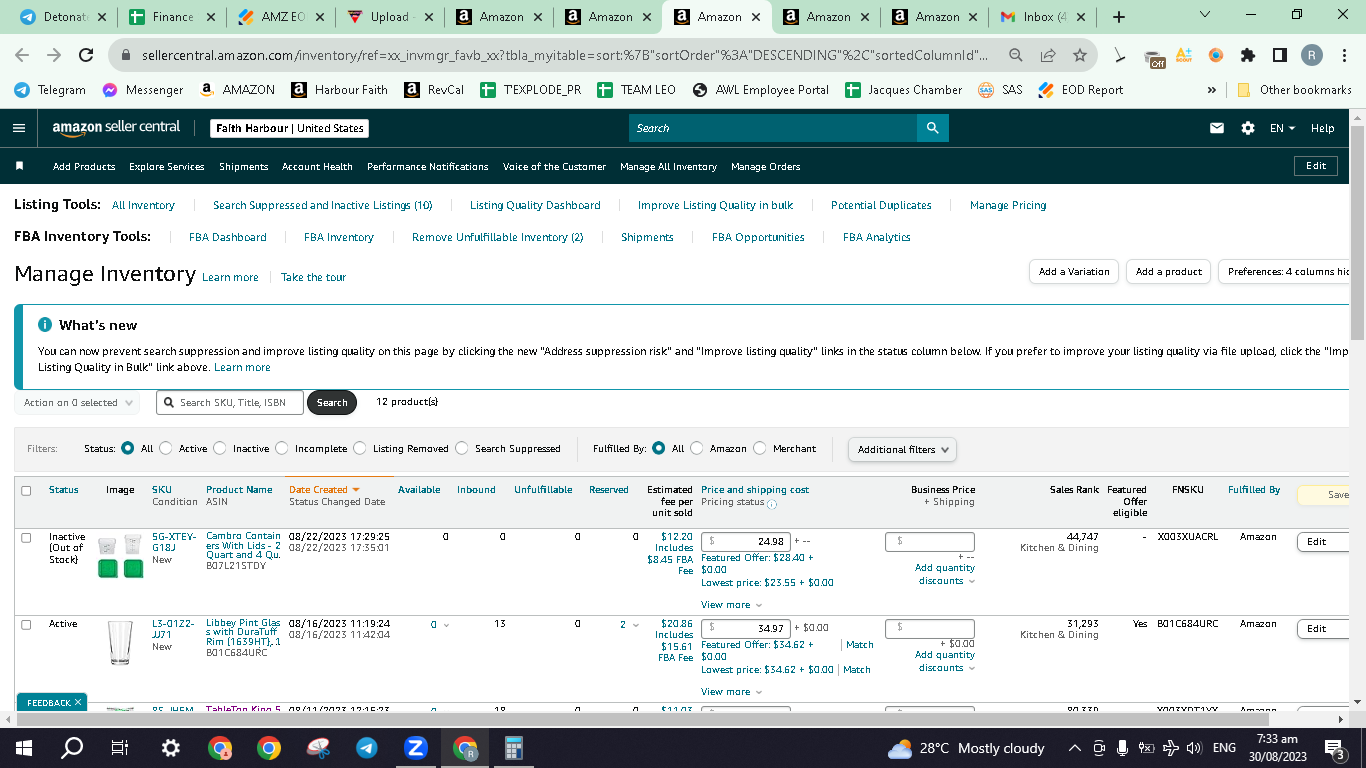Viewport: 1366px width, 768px height.
Task: Open Account Health menu item
Action: (317, 166)
